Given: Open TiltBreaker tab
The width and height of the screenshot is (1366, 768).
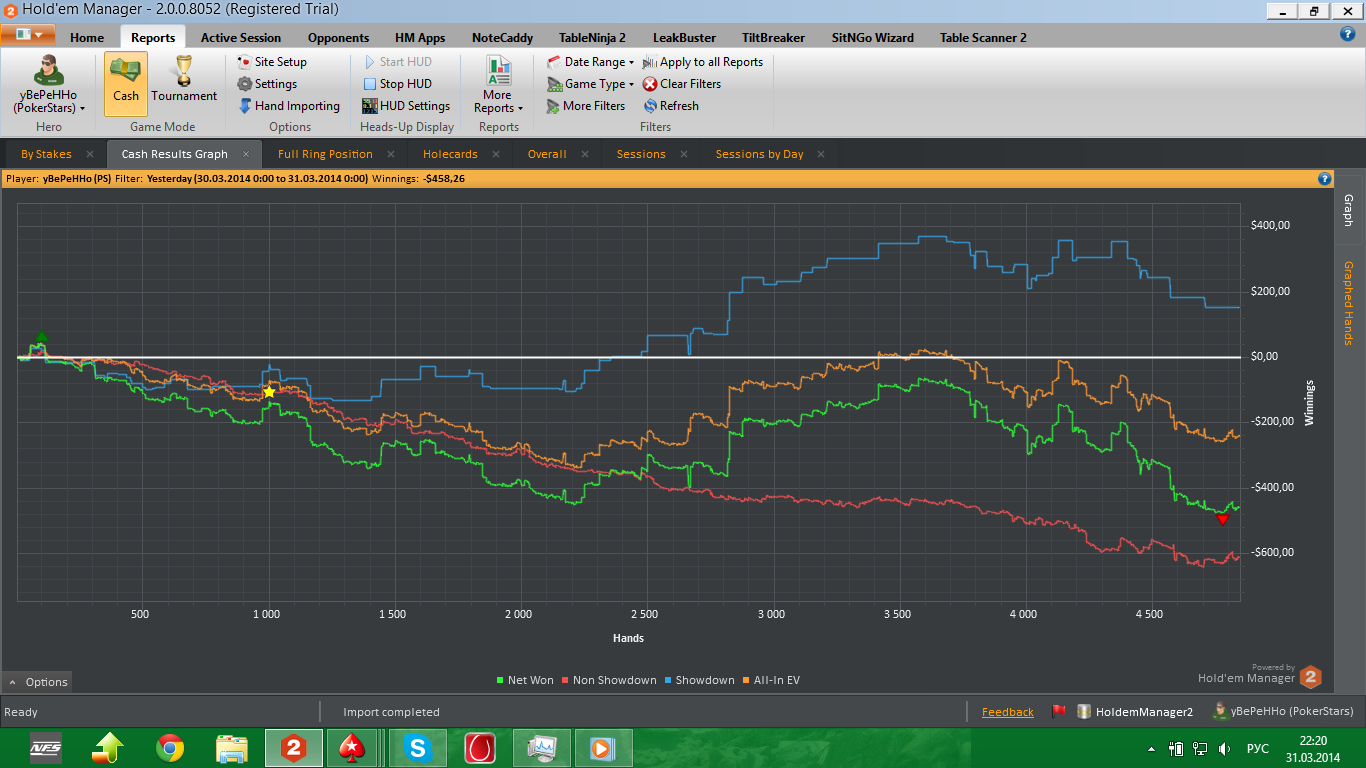Looking at the screenshot, I should click(x=773, y=38).
